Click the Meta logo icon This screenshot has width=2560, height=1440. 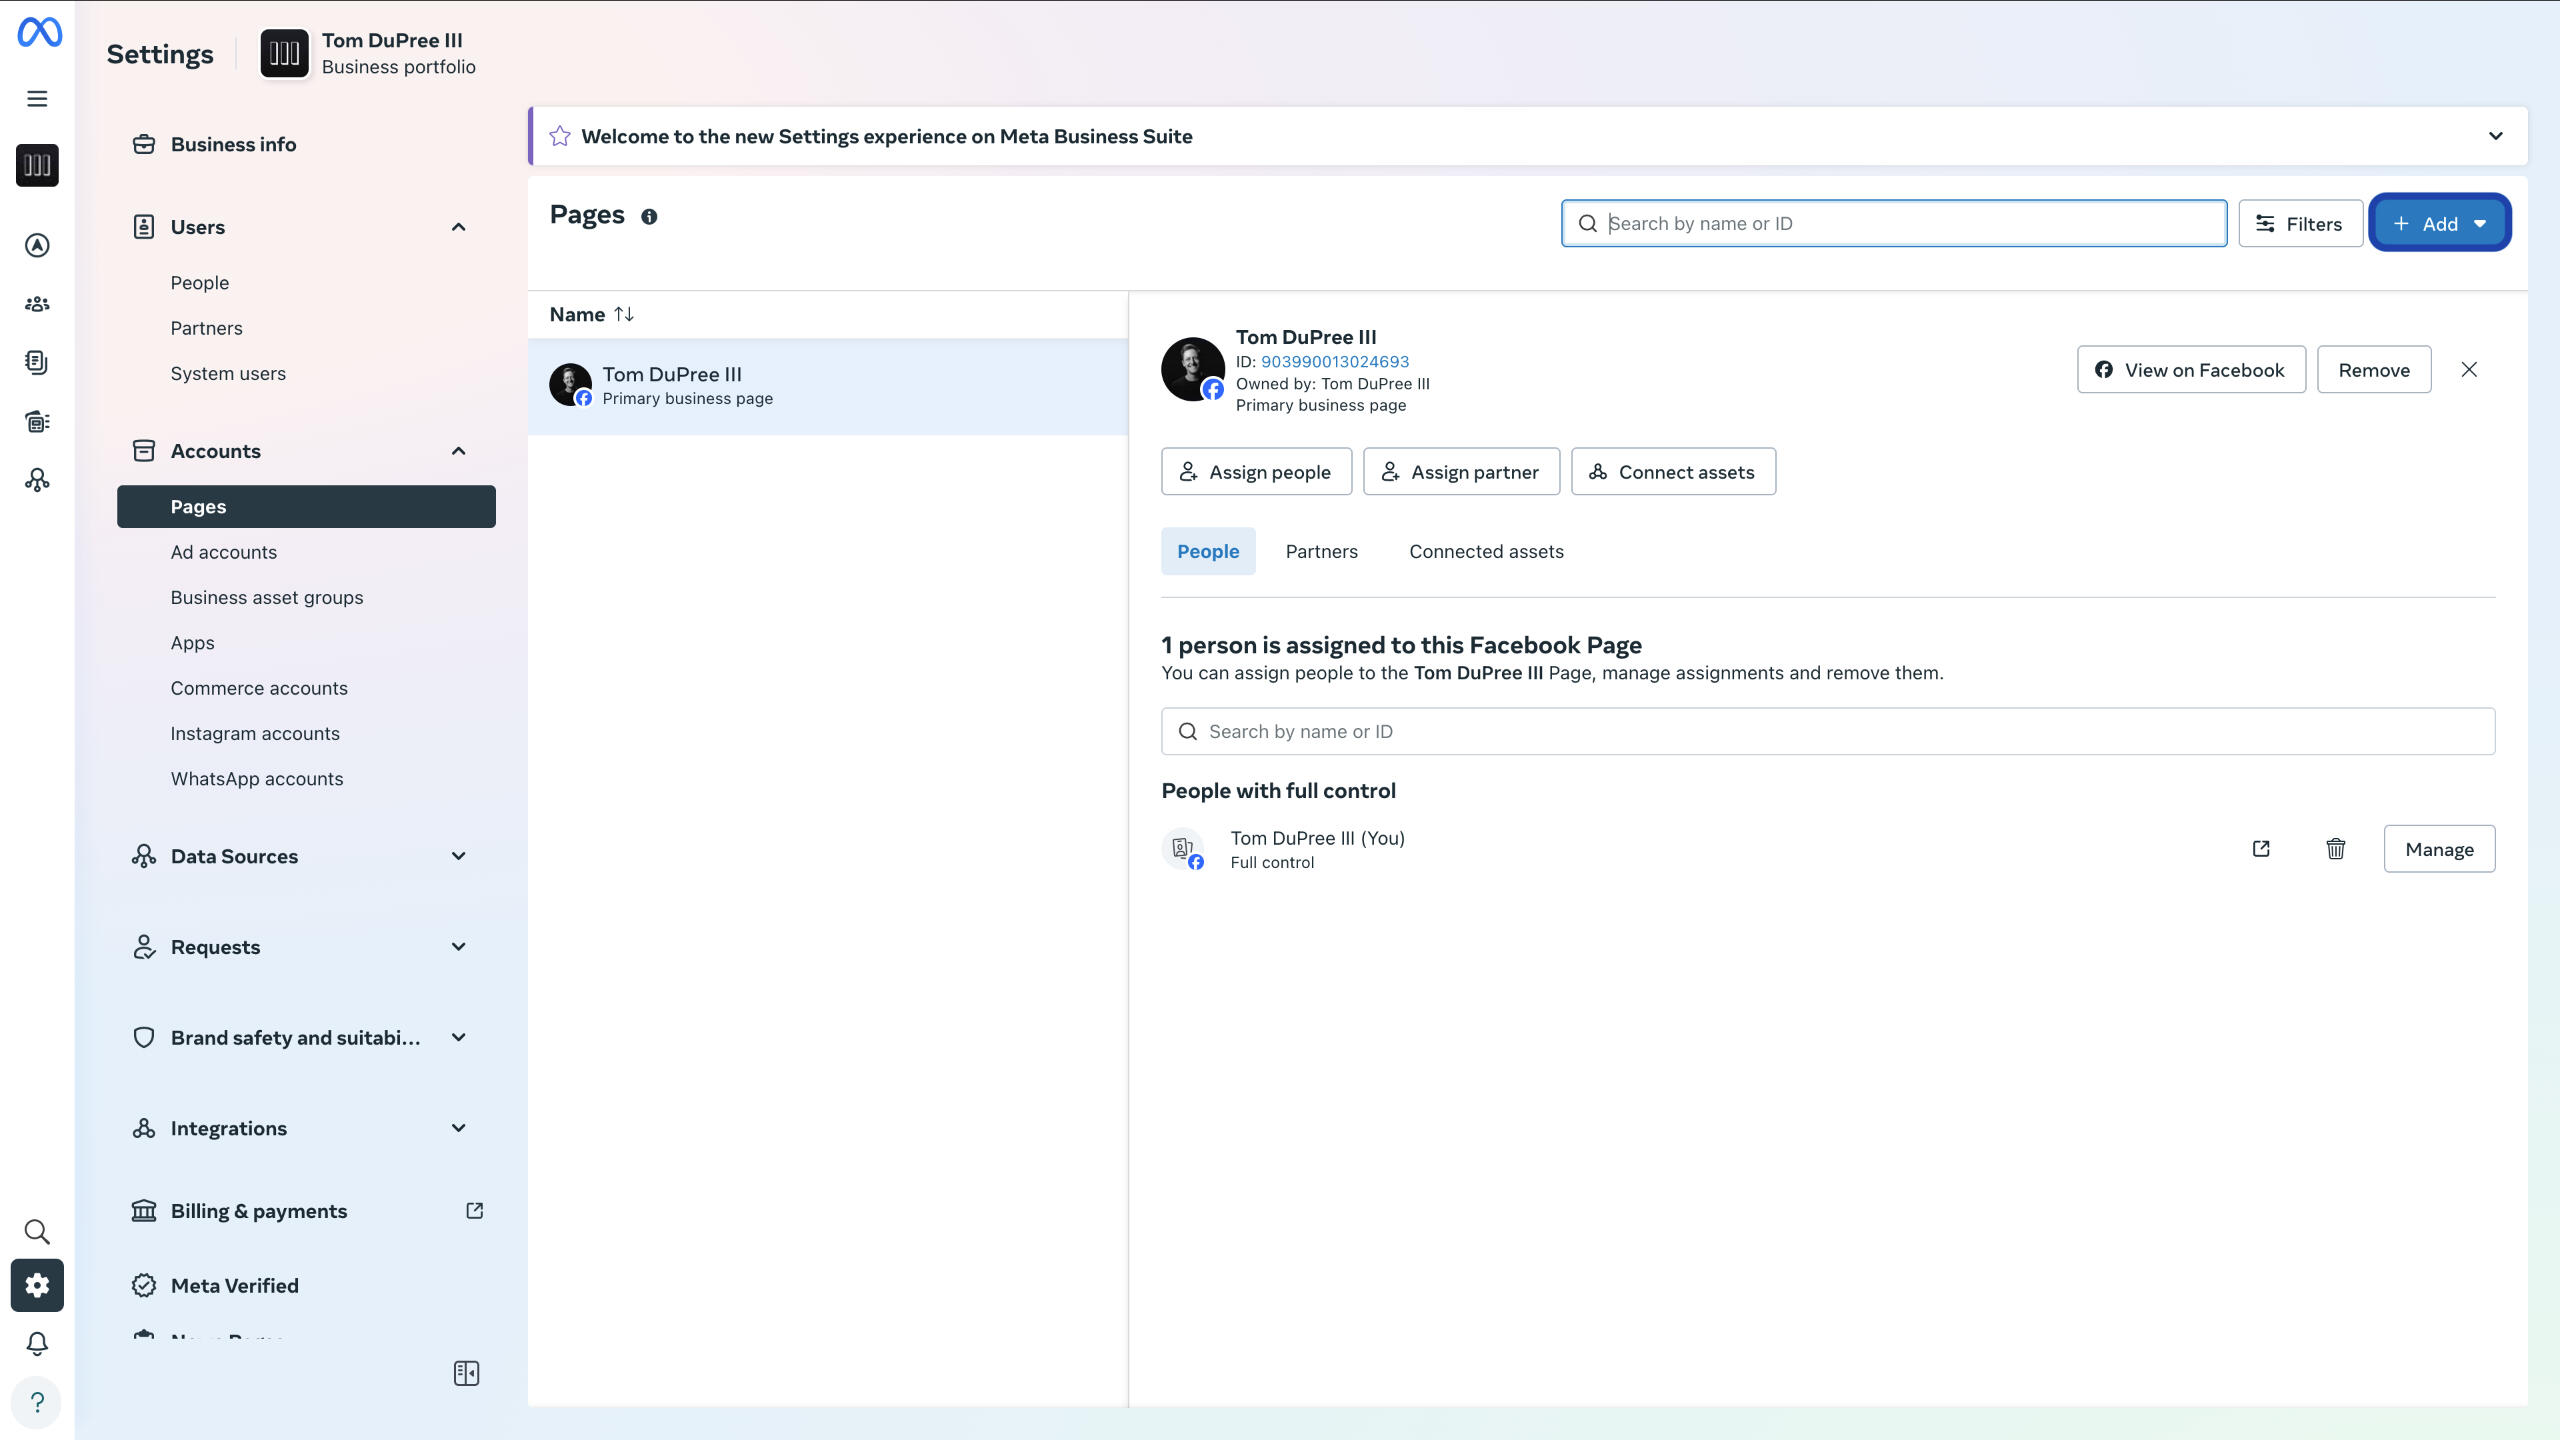click(x=39, y=33)
